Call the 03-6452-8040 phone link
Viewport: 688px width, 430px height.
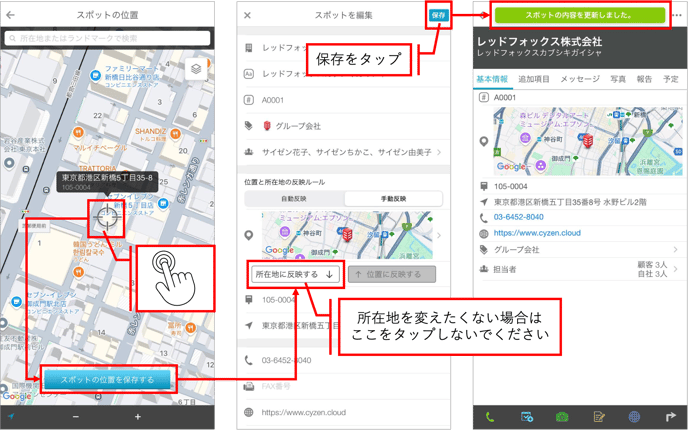click(519, 217)
